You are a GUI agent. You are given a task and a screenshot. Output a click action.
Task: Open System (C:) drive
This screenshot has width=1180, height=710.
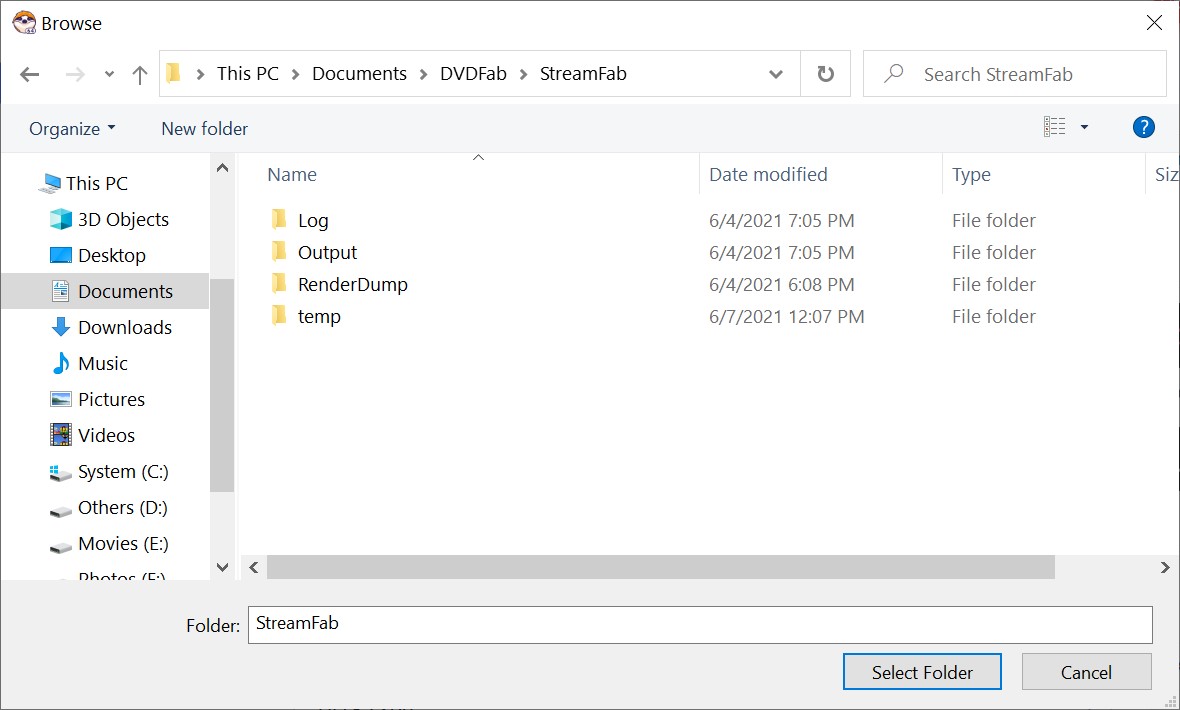(123, 472)
